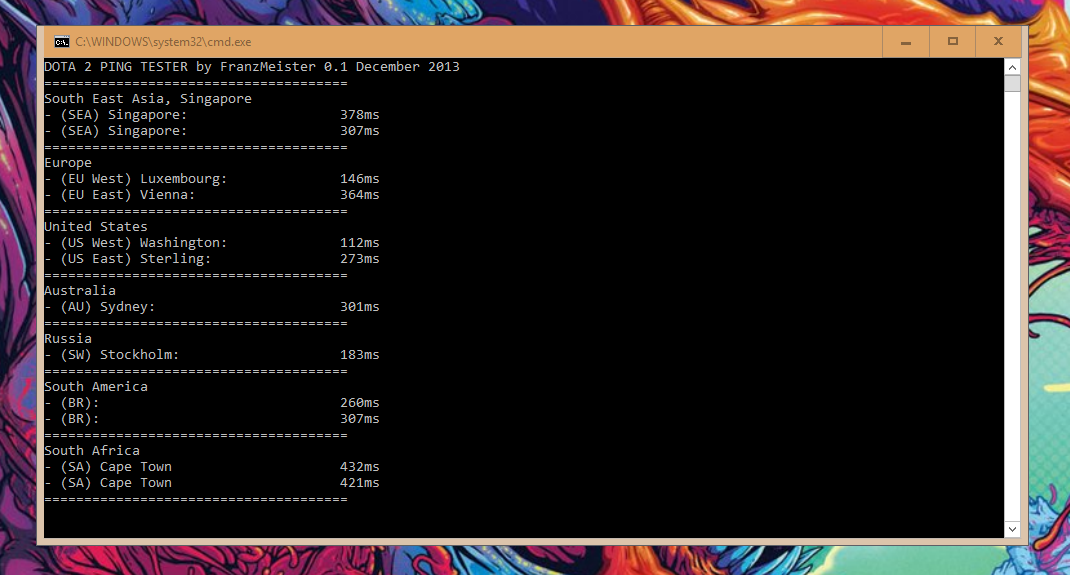Click the 260ms Brazil ping value
The width and height of the screenshot is (1070, 575).
[x=360, y=403]
